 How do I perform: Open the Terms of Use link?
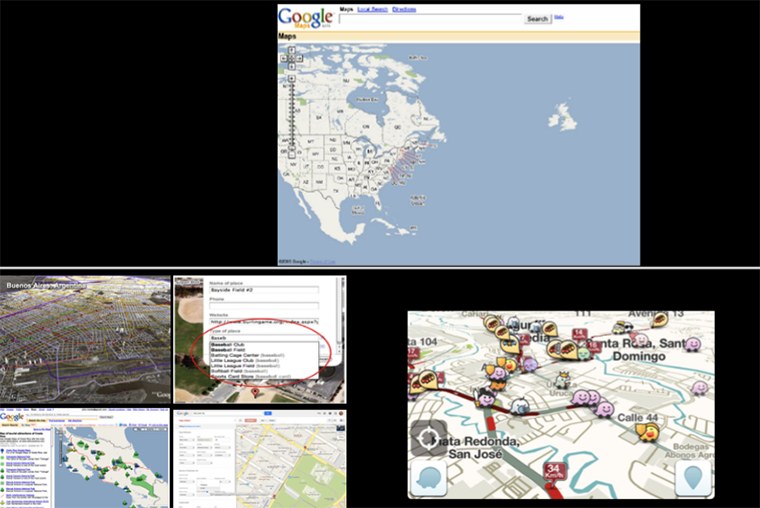pyautogui.click(x=322, y=262)
